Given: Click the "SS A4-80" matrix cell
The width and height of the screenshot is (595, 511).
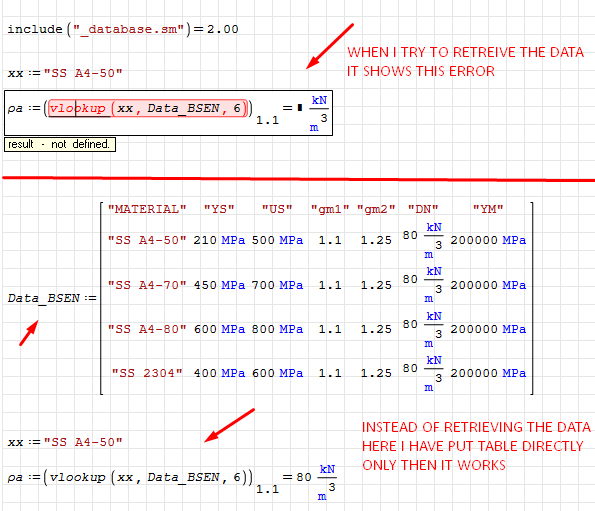Looking at the screenshot, I should (147, 329).
